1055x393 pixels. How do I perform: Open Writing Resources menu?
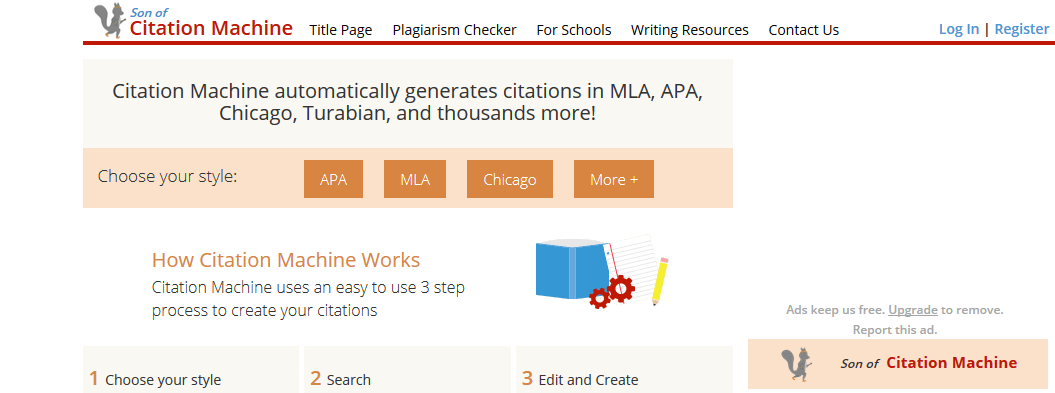(690, 30)
